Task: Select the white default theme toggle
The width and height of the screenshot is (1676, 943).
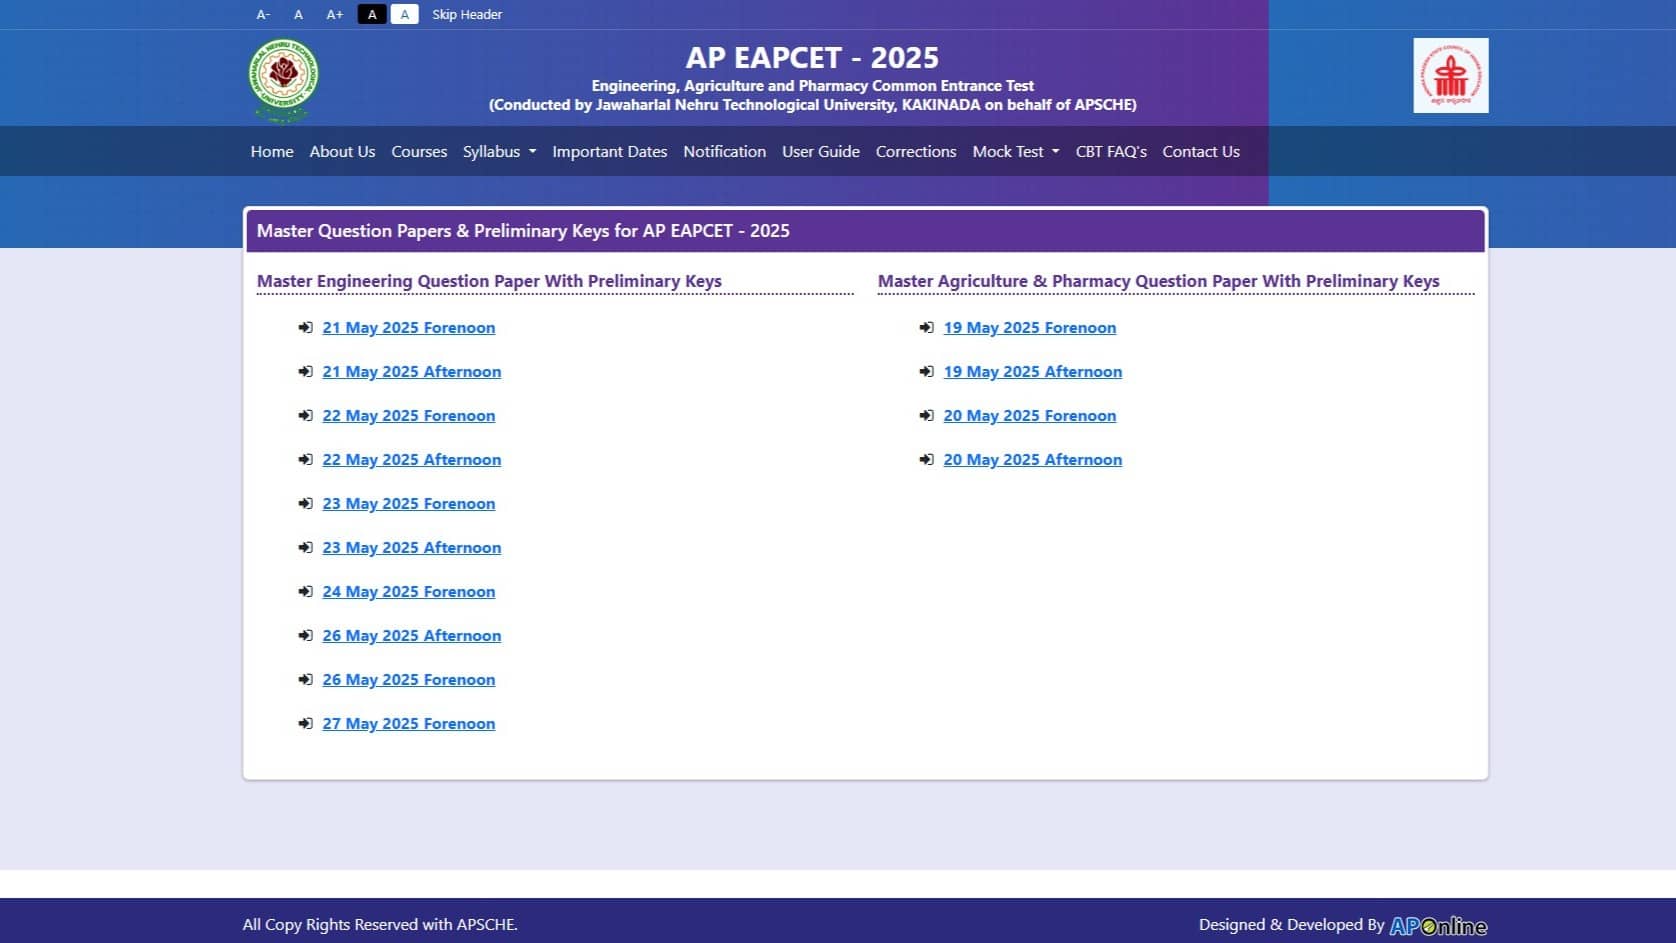Action: 404,14
